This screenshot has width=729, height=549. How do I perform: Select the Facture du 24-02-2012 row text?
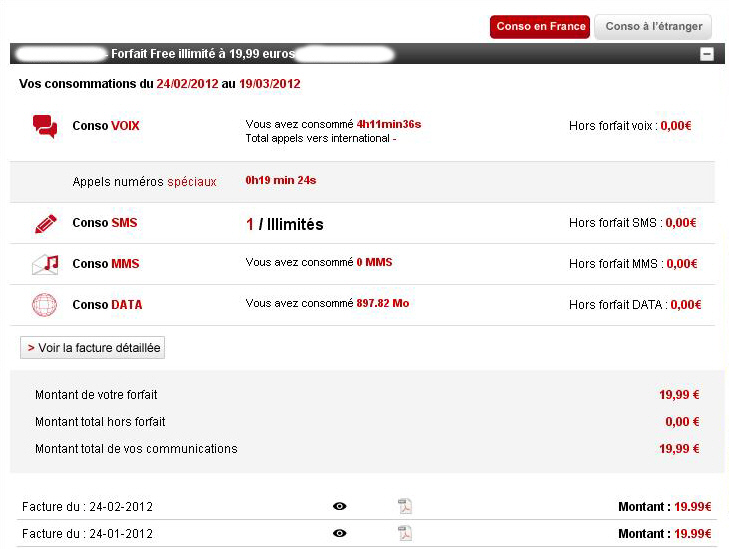pyautogui.click(x=87, y=507)
